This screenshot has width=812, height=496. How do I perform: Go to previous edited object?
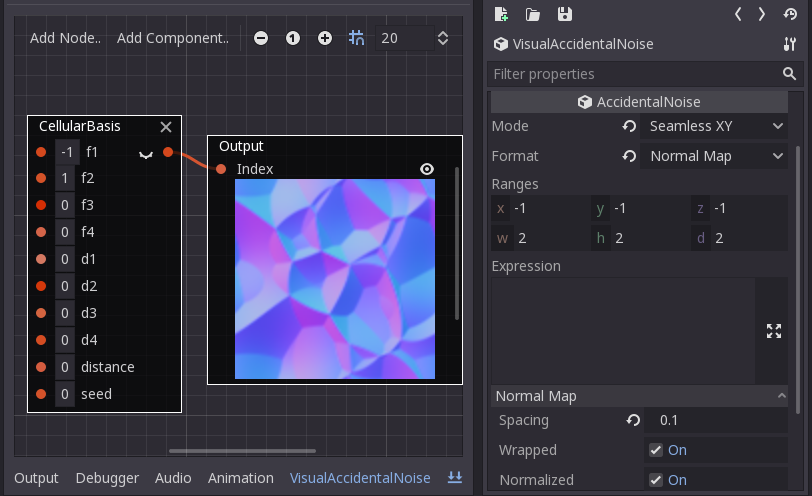coord(738,14)
